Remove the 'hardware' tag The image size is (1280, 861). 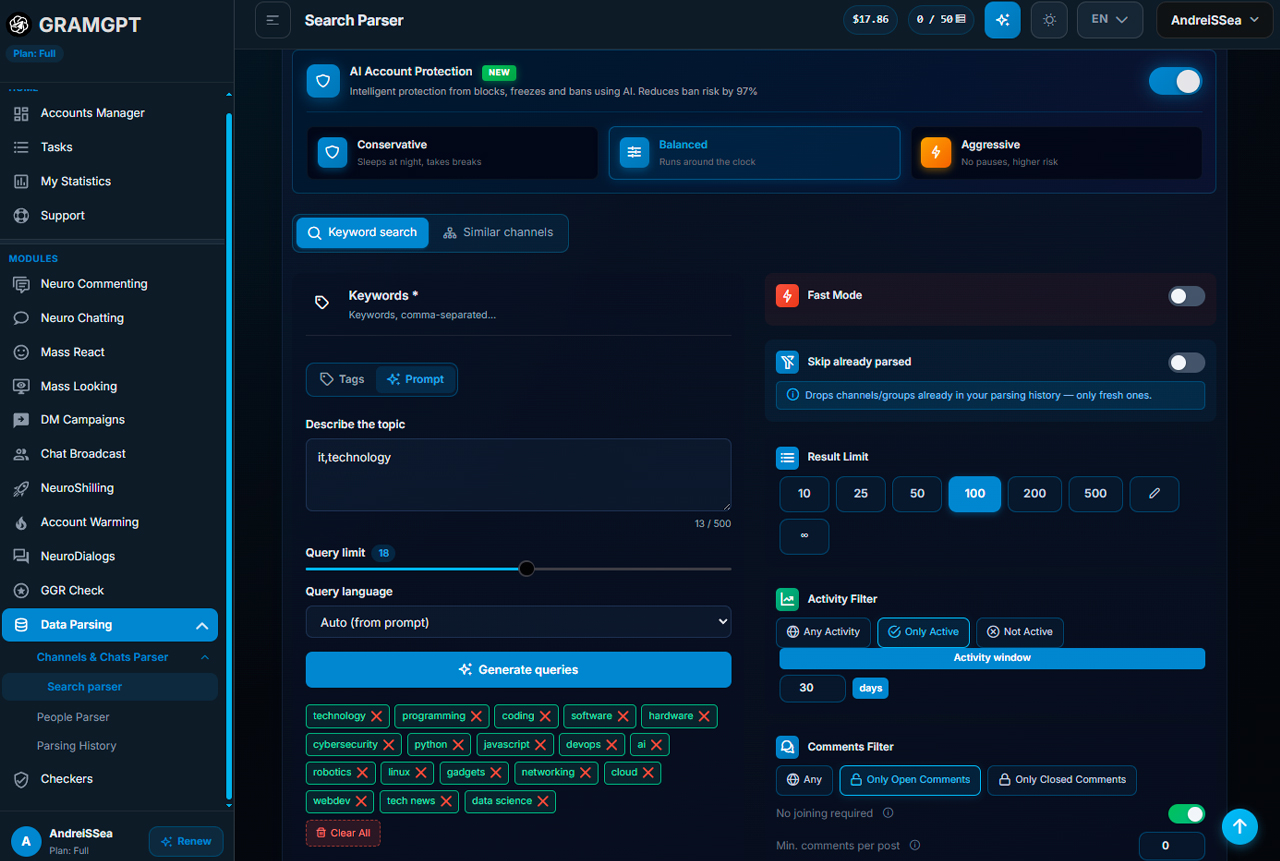click(x=704, y=716)
